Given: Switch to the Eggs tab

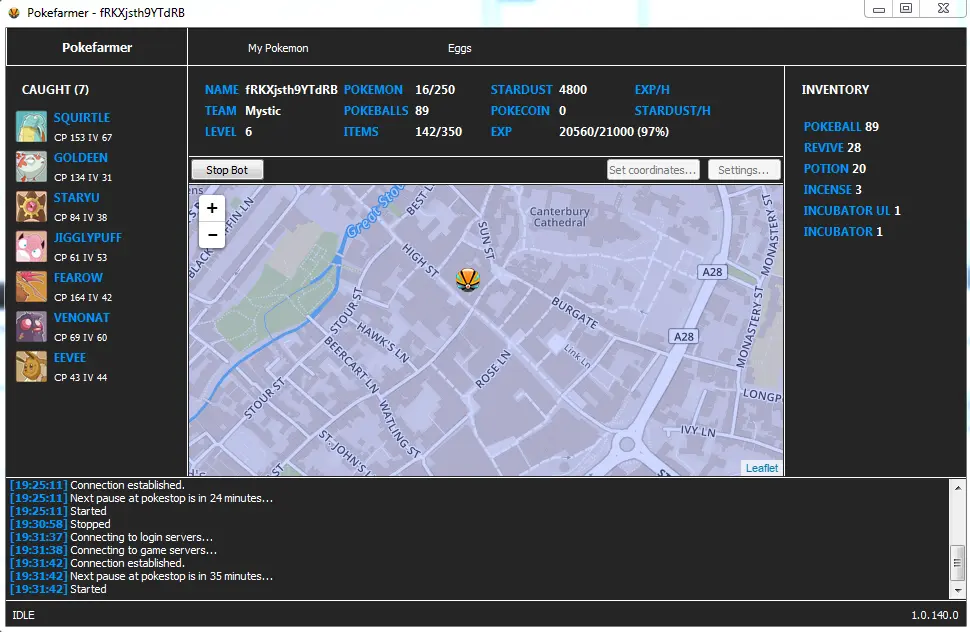Looking at the screenshot, I should pos(459,48).
